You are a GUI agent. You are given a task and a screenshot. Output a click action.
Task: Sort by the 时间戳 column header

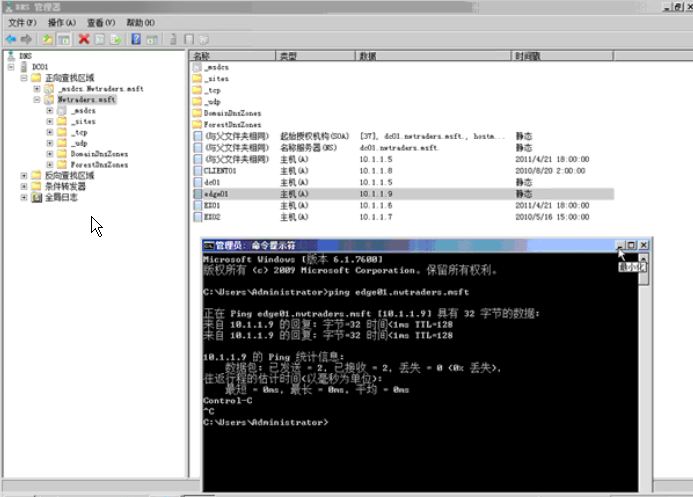point(562,56)
